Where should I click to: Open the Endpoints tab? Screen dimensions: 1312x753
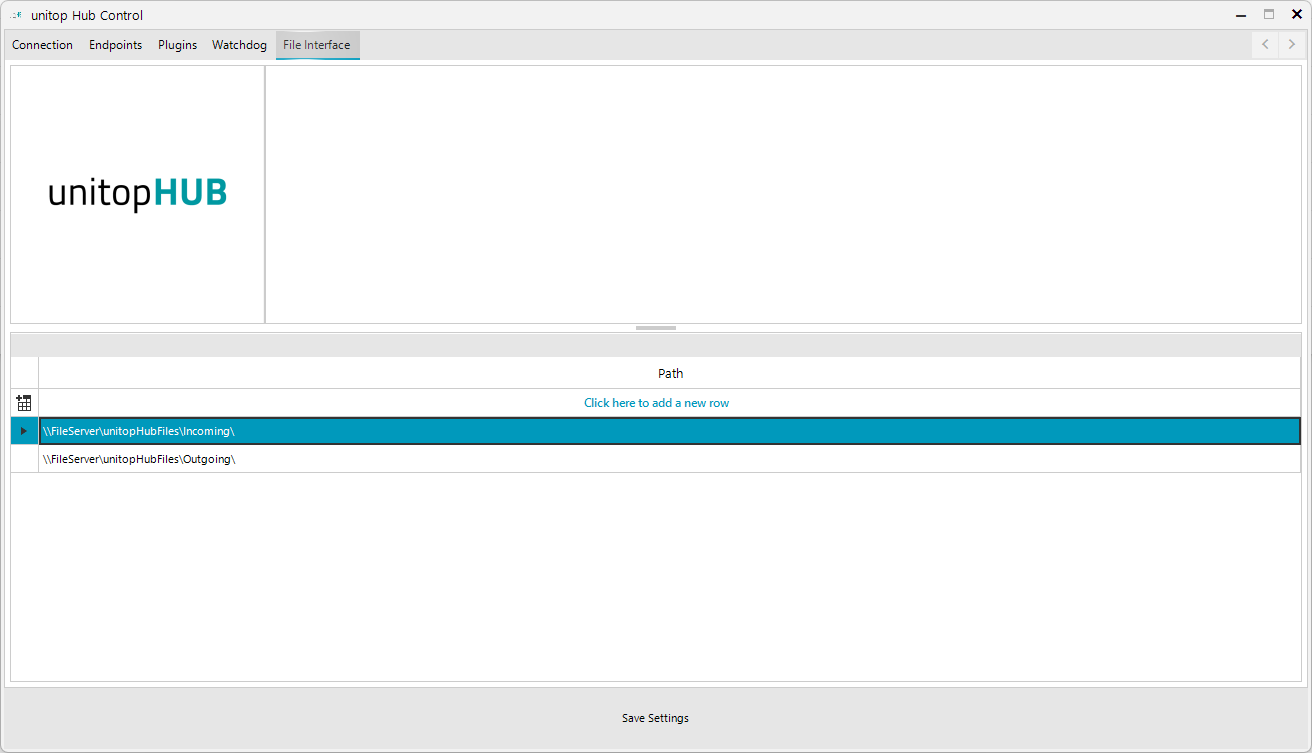(115, 45)
